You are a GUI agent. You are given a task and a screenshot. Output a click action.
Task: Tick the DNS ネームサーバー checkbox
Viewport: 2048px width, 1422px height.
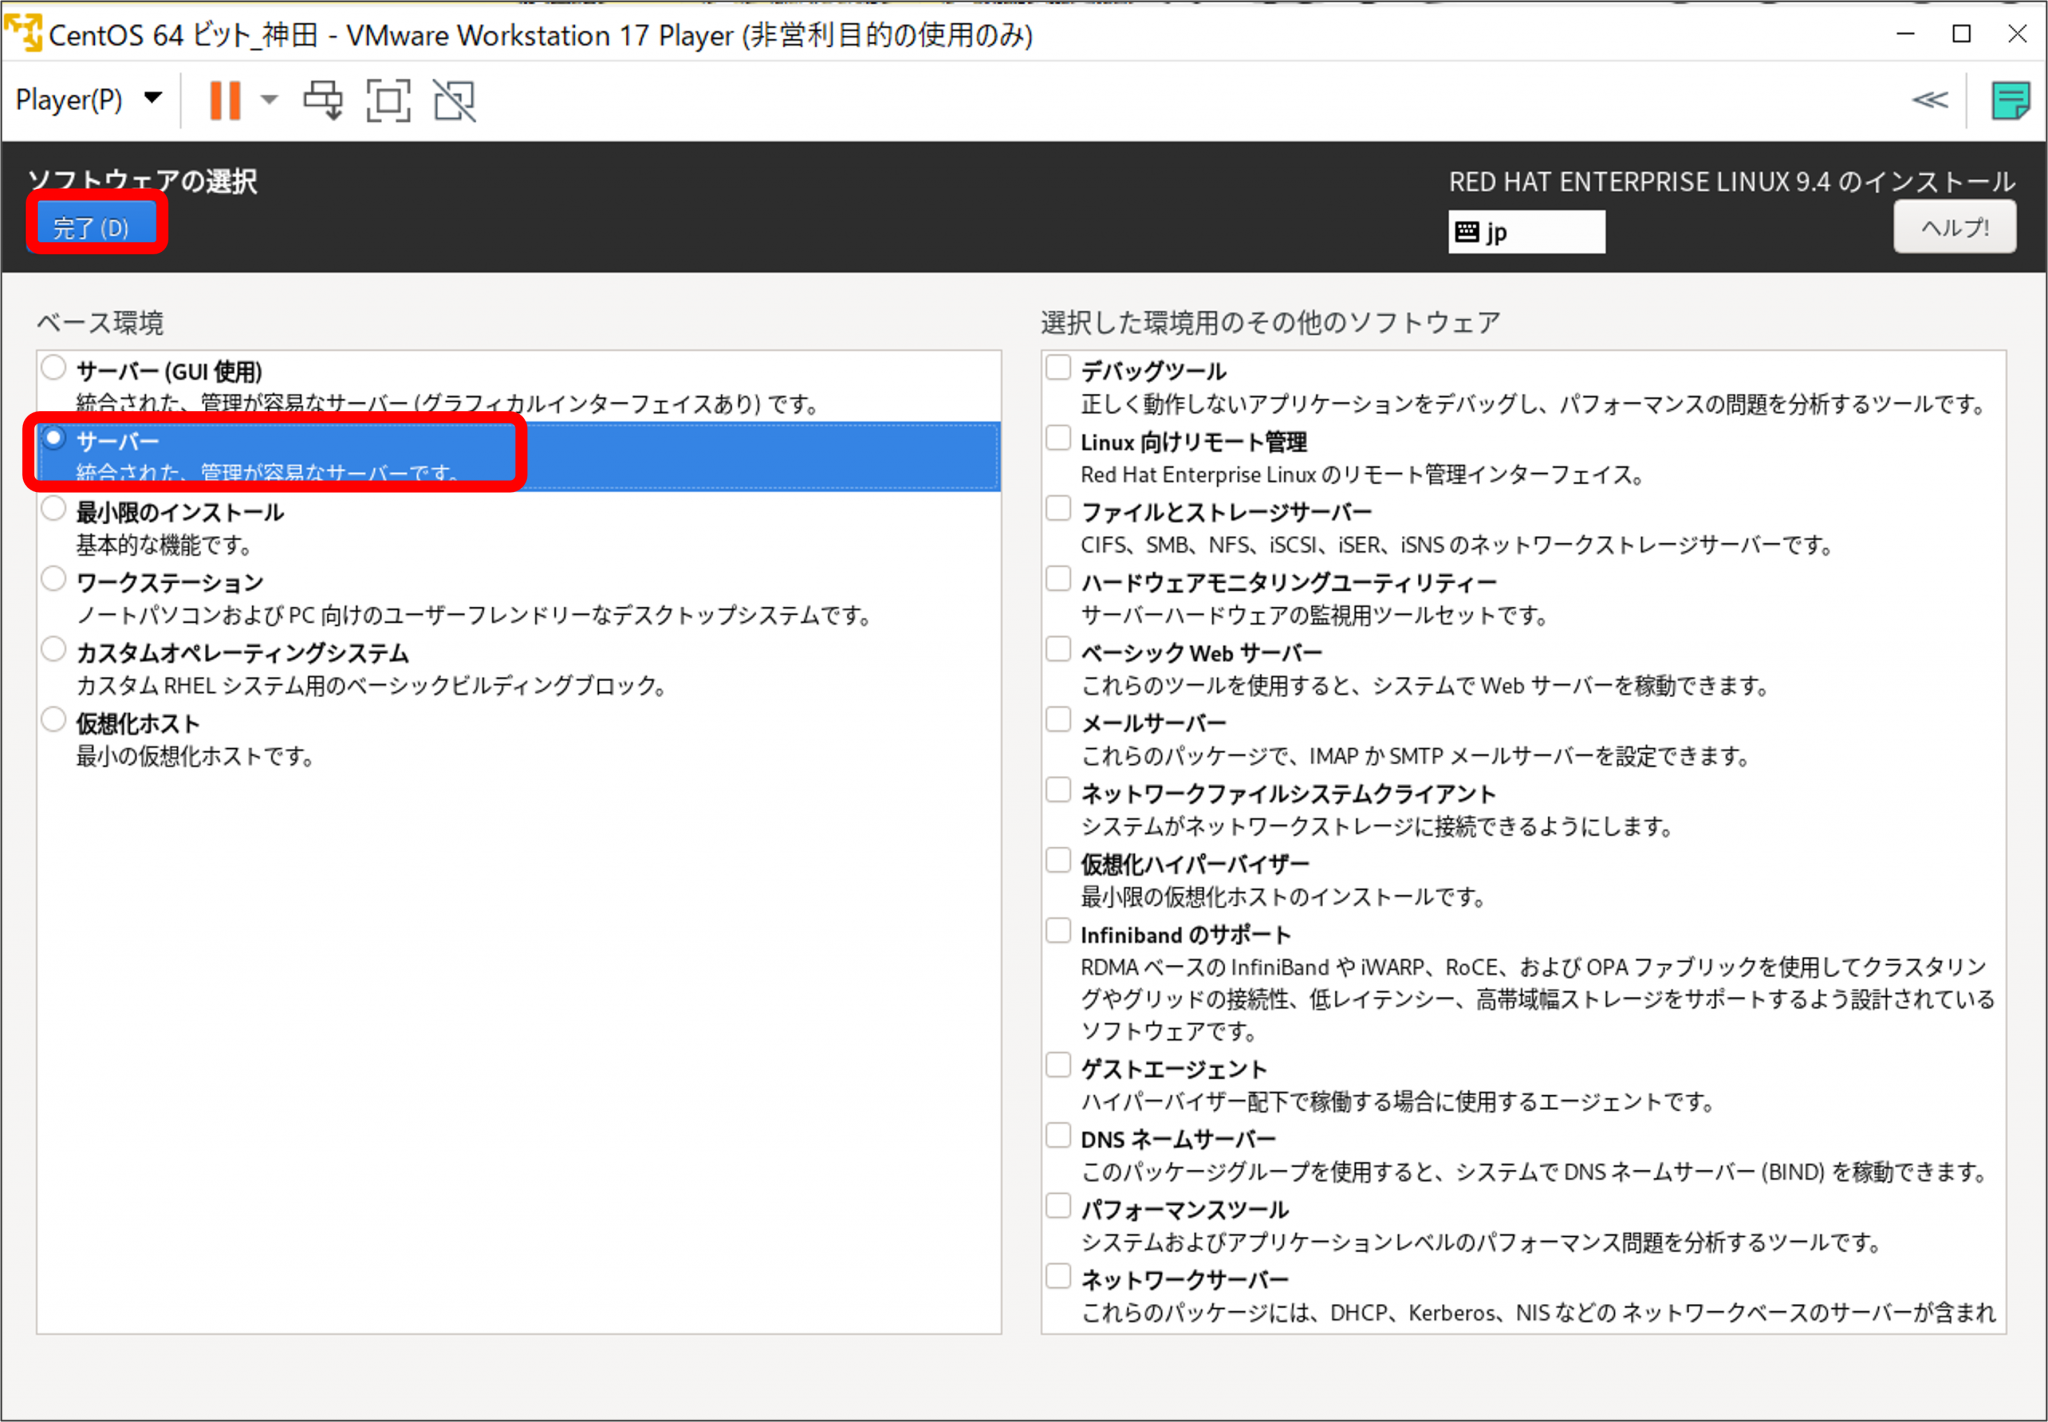point(1058,1136)
